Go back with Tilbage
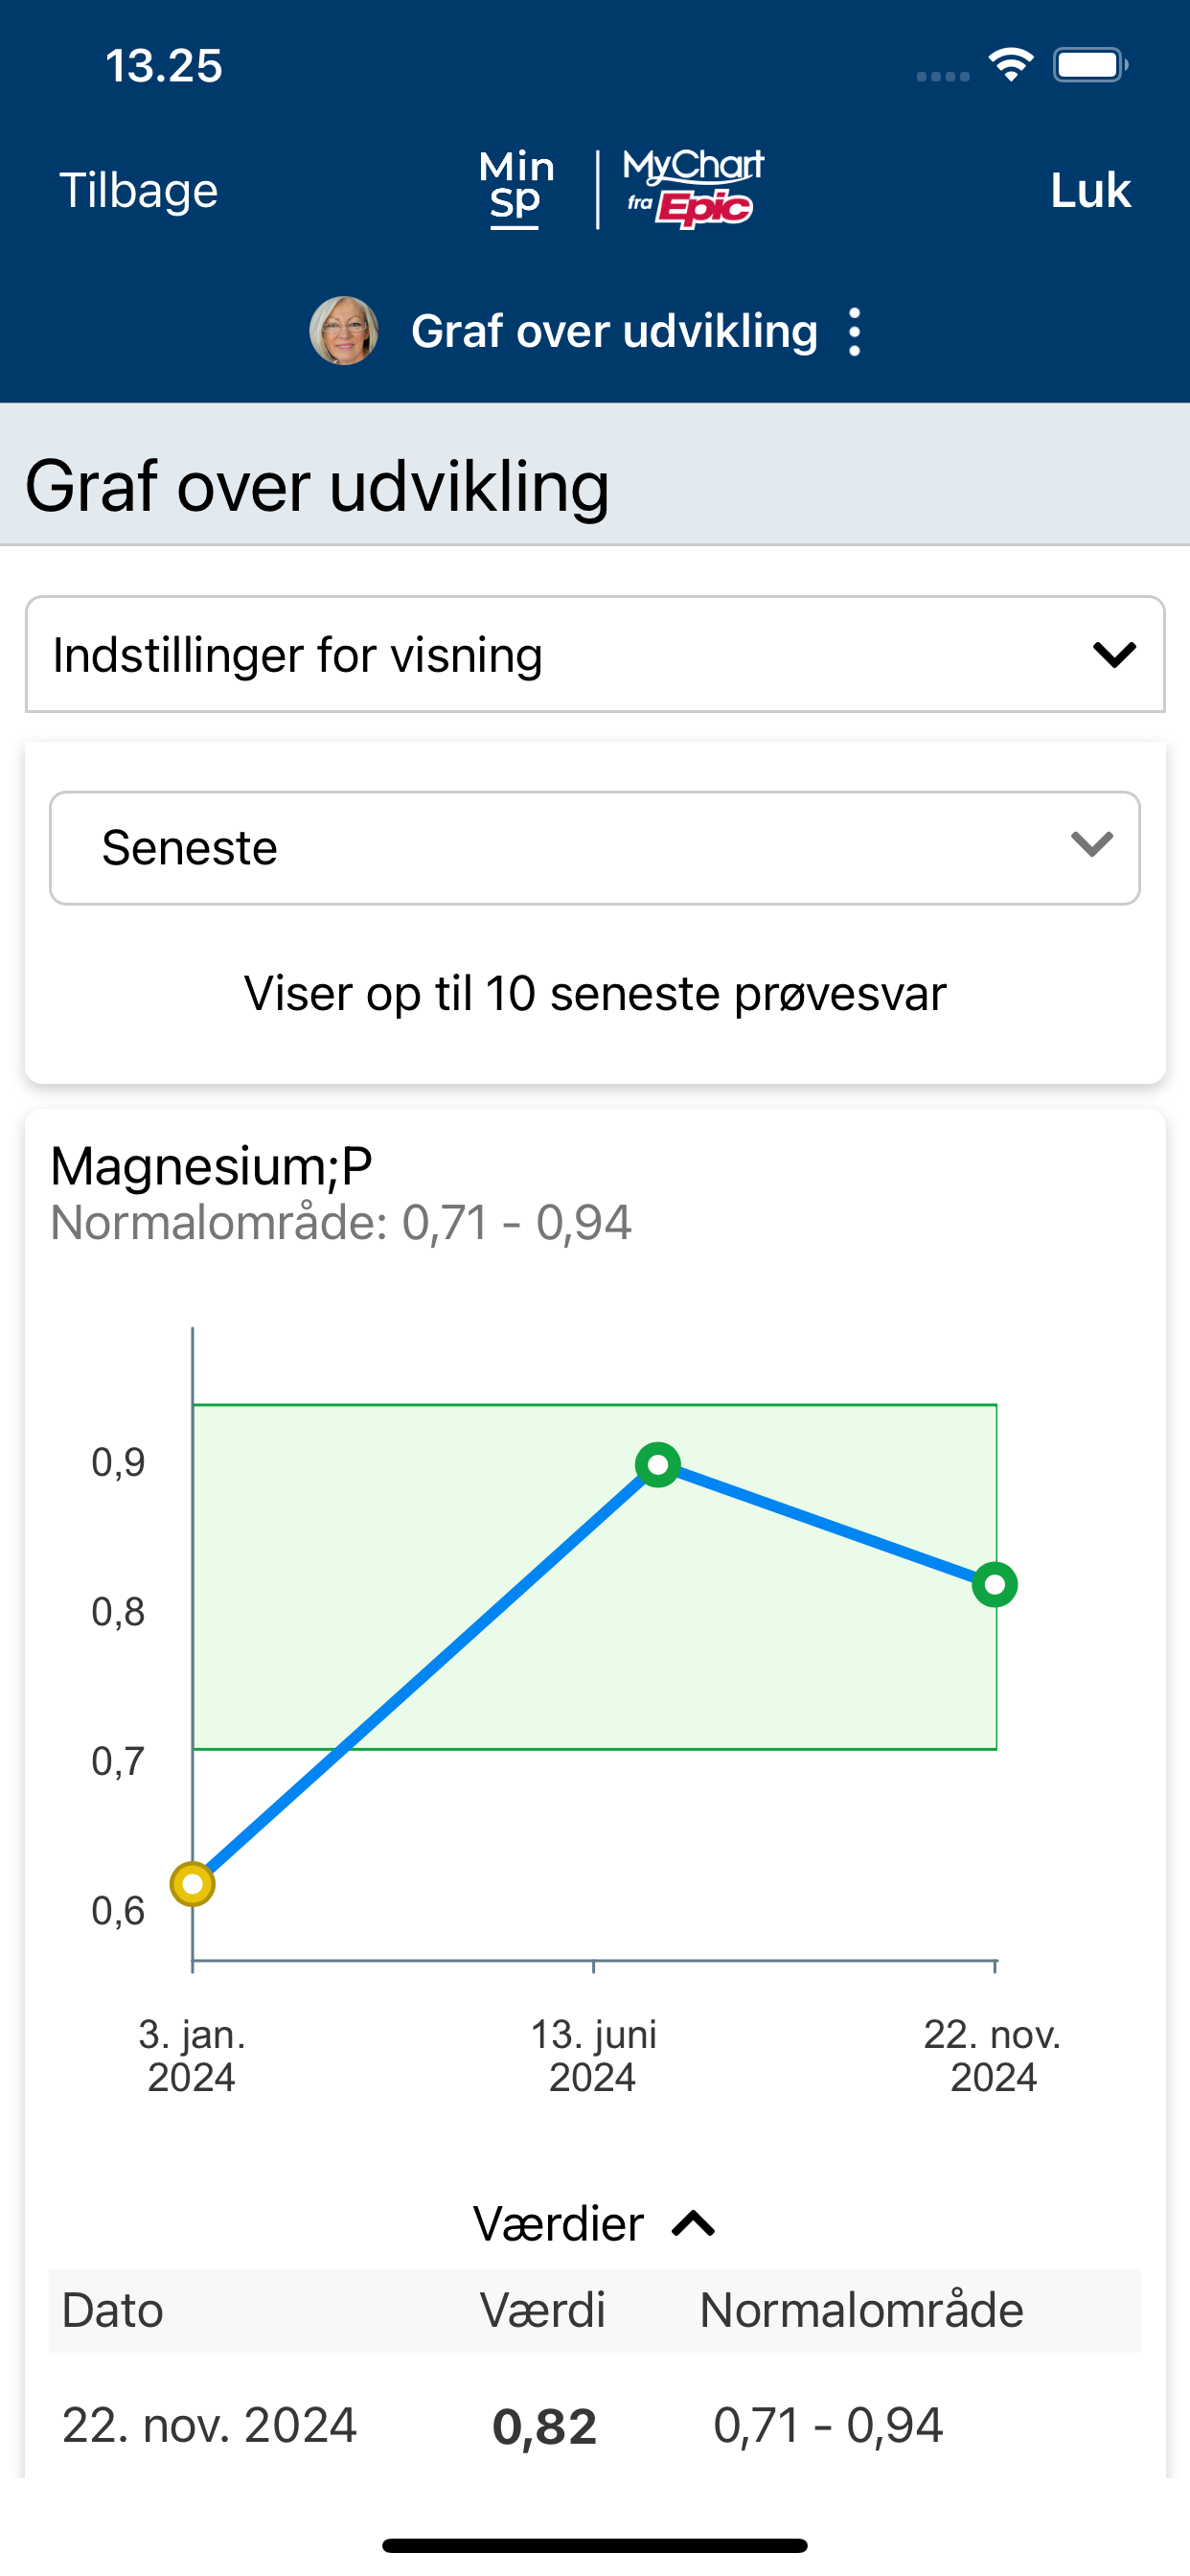1190x2576 pixels. (x=139, y=190)
